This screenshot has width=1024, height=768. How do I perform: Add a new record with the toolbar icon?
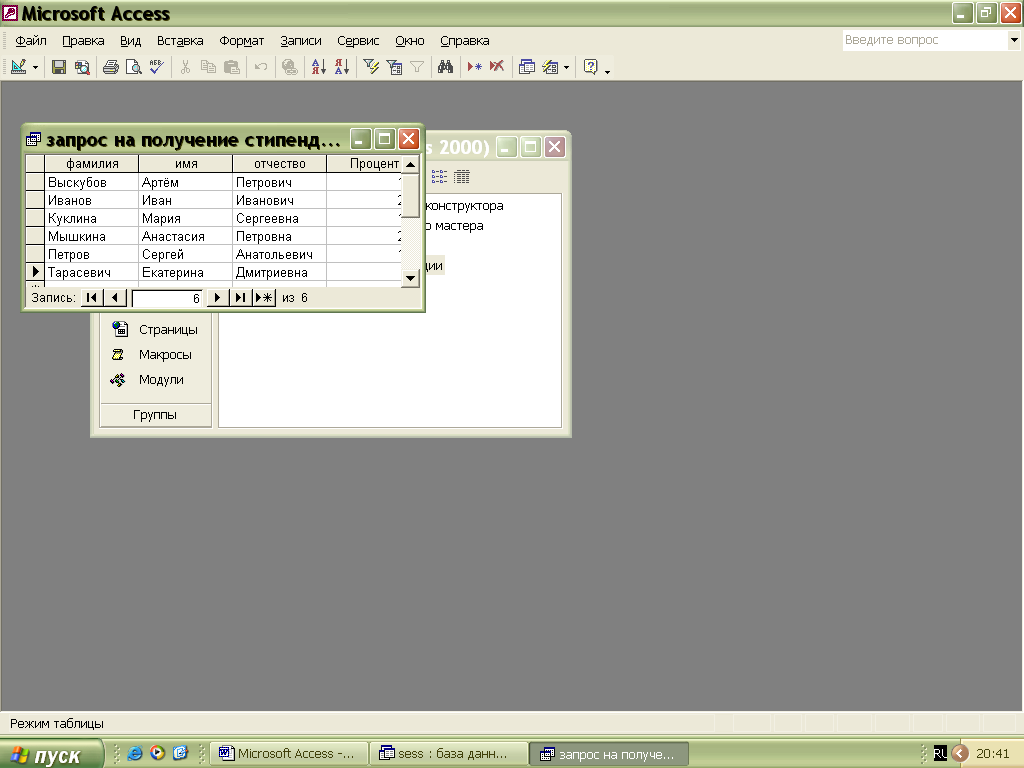[474, 67]
